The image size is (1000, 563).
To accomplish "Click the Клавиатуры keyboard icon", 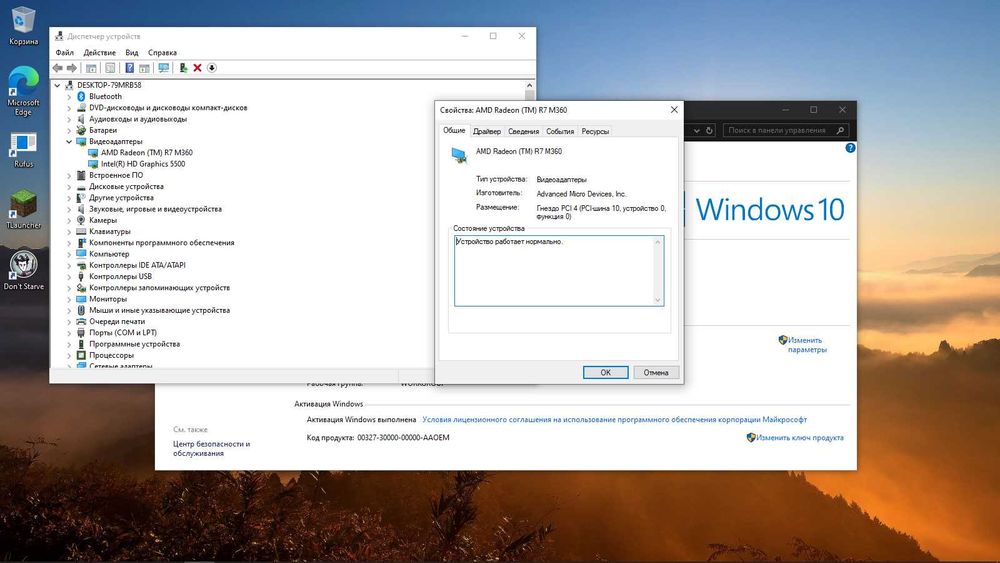I will coord(81,231).
